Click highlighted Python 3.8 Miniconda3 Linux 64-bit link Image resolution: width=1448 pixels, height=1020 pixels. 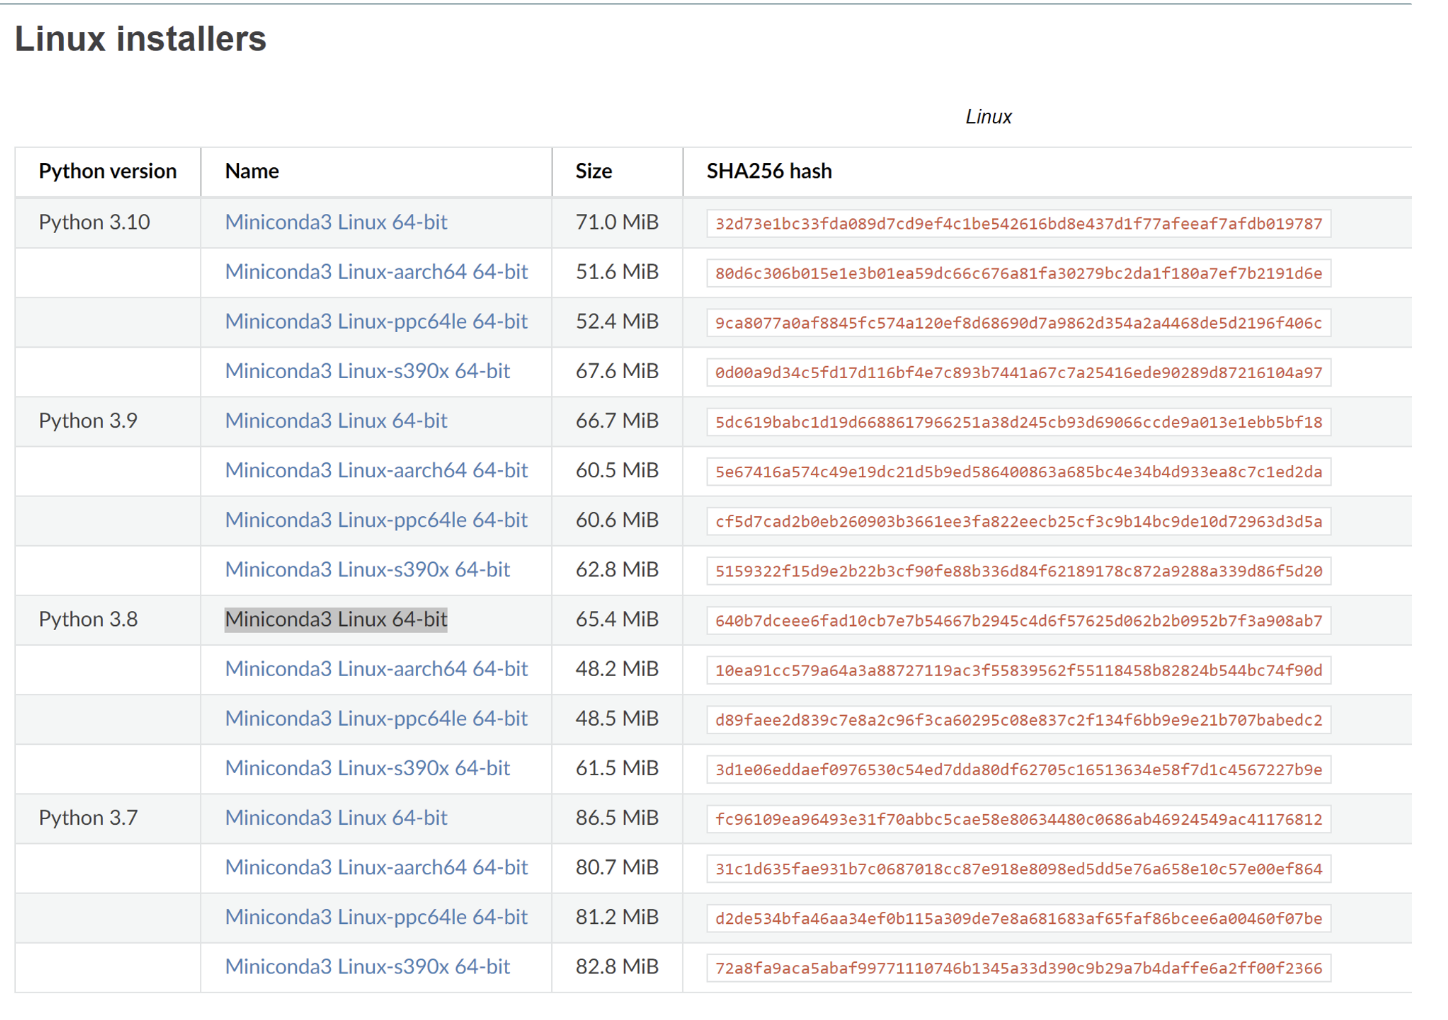pyautogui.click(x=336, y=620)
